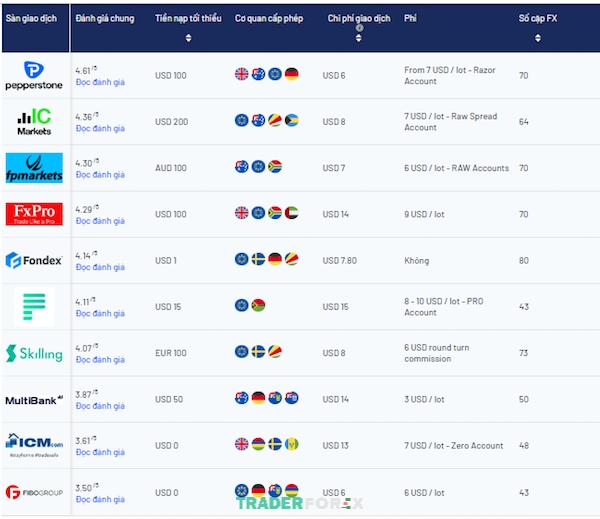This screenshot has width=600, height=519.
Task: Select the FX pairs value 80
Action: (x=524, y=261)
